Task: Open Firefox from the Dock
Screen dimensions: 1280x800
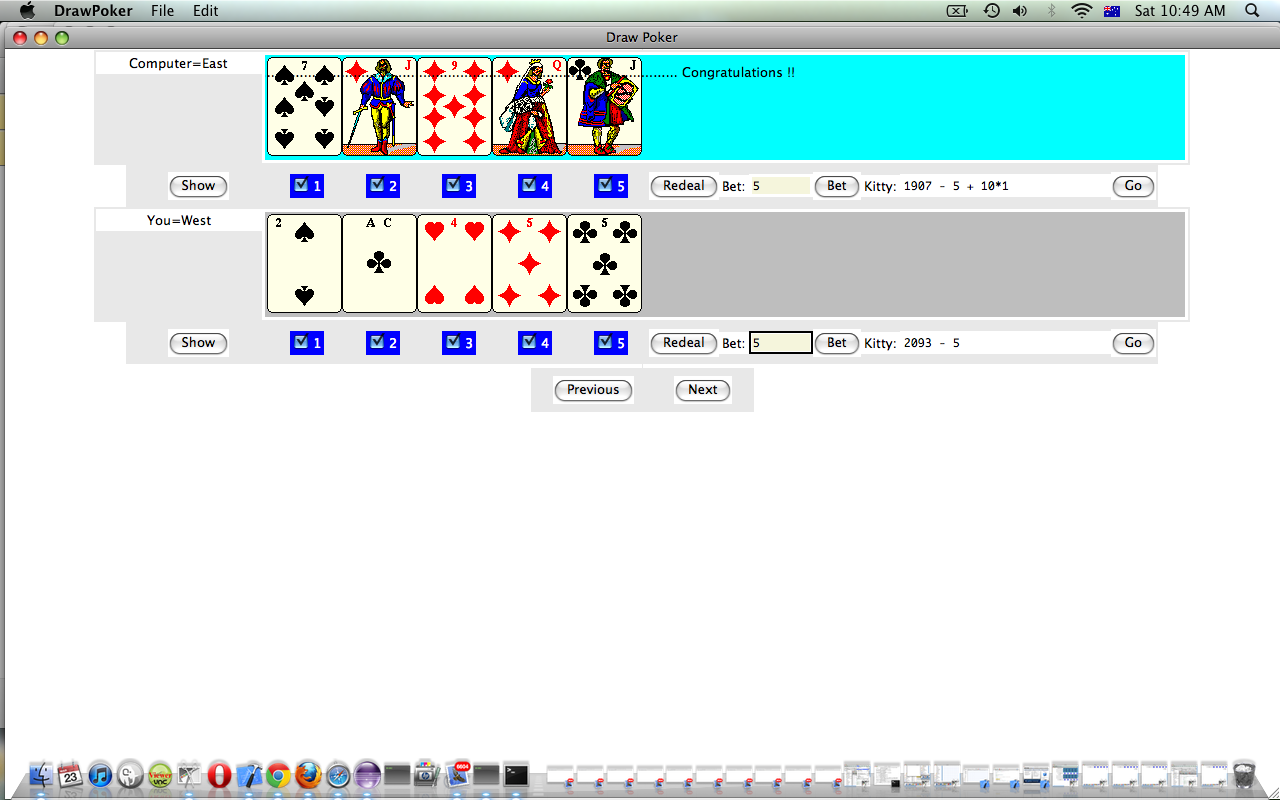Action: [308, 775]
